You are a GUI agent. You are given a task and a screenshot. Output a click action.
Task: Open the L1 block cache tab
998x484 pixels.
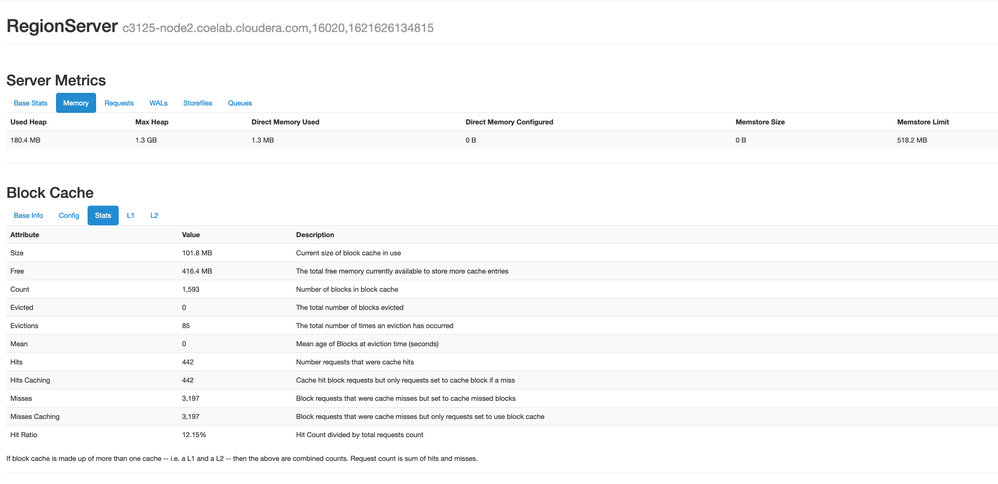[x=130, y=215]
